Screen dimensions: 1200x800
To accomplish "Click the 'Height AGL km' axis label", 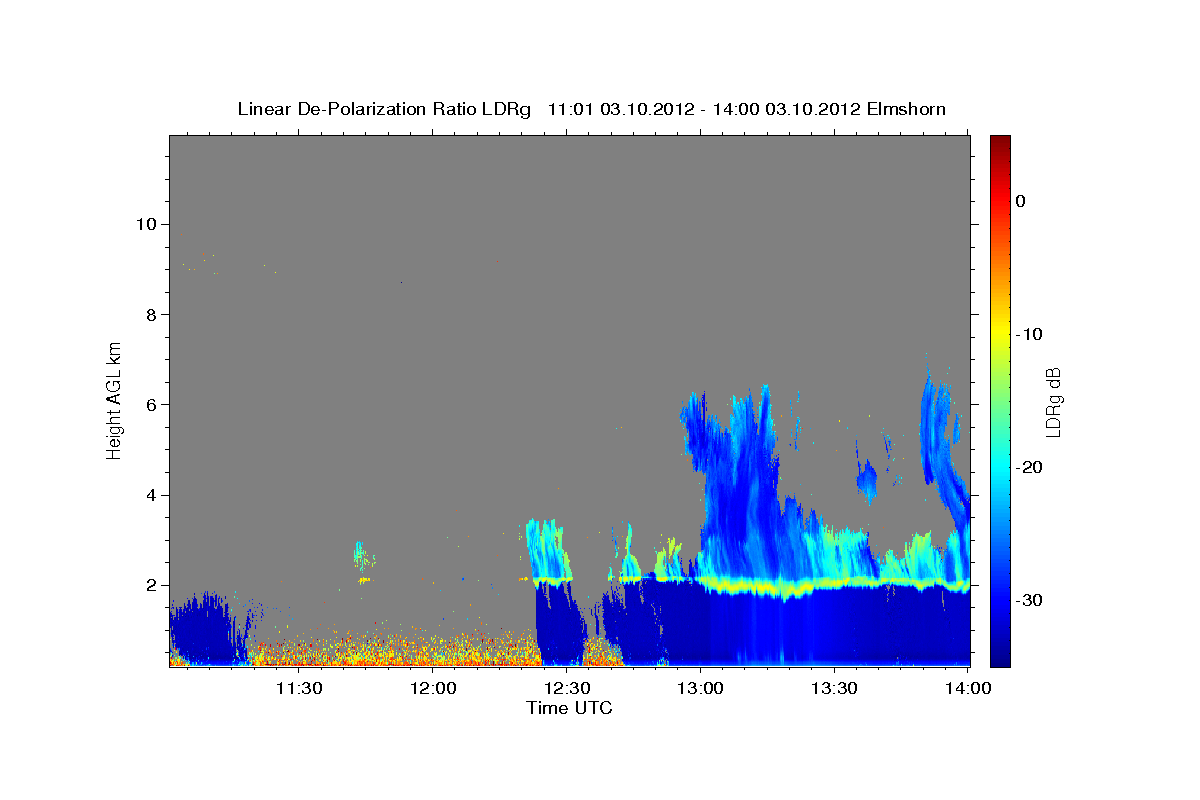I will point(115,399).
